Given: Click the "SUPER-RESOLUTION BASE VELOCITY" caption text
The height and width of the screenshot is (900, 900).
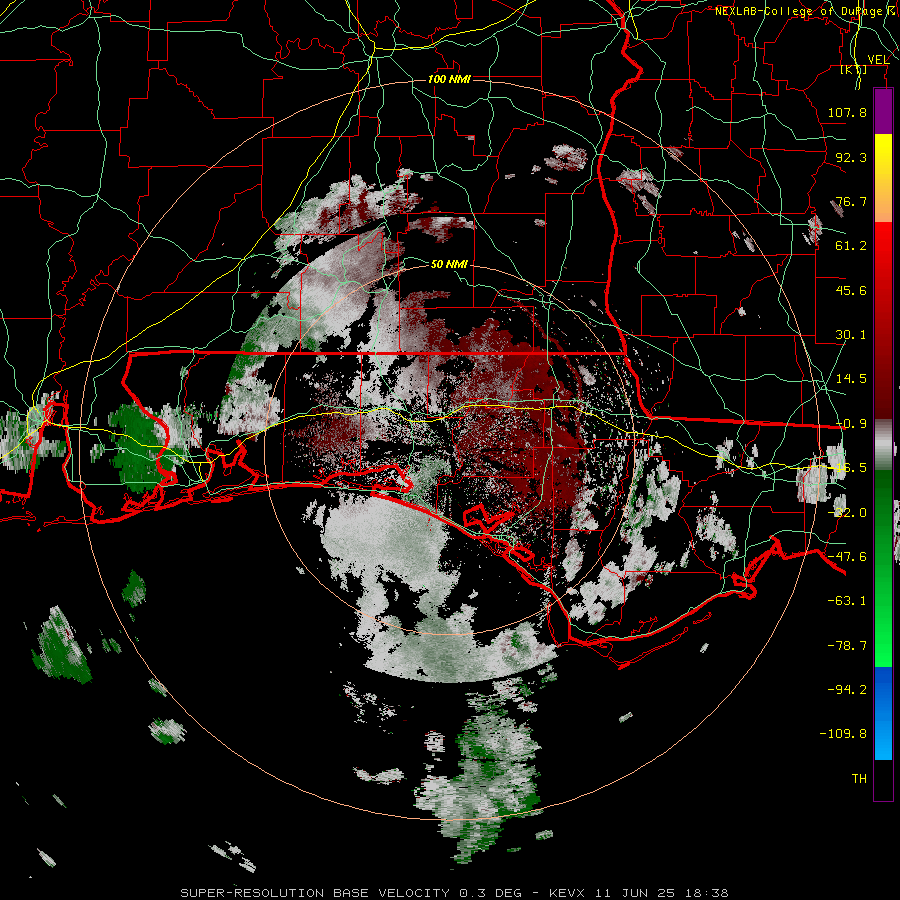Looking at the screenshot, I should pyautogui.click(x=315, y=893).
